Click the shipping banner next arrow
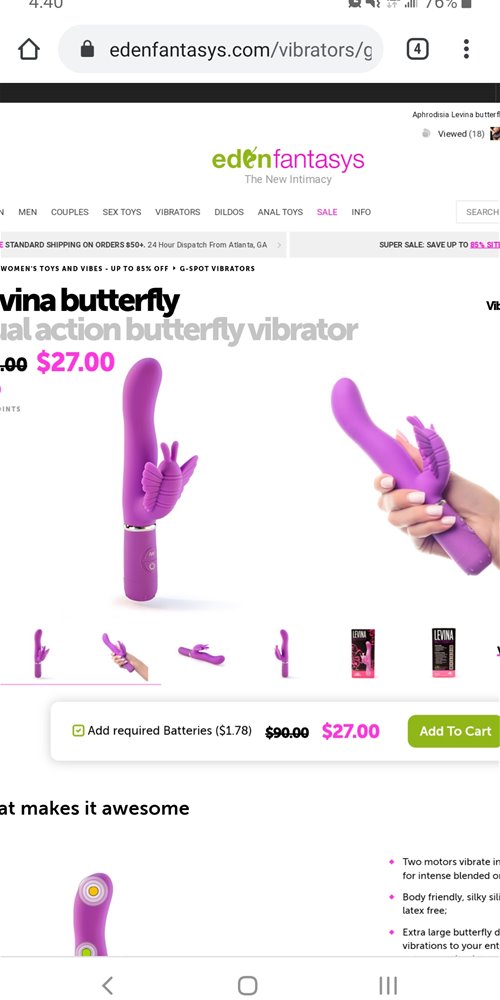This screenshot has height=1000, width=500. [x=279, y=245]
